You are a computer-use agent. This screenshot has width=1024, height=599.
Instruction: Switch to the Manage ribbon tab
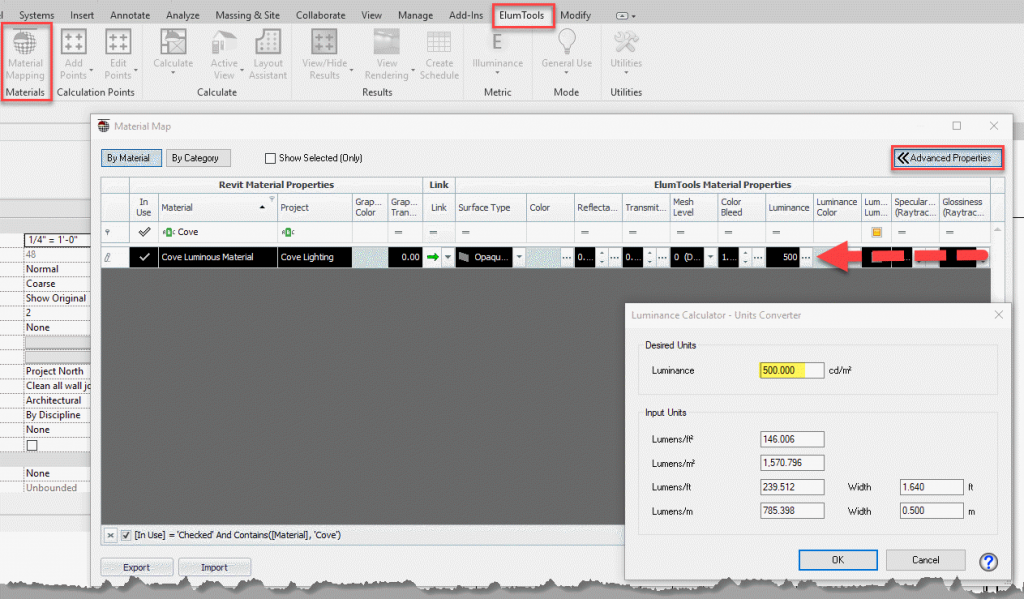click(415, 15)
